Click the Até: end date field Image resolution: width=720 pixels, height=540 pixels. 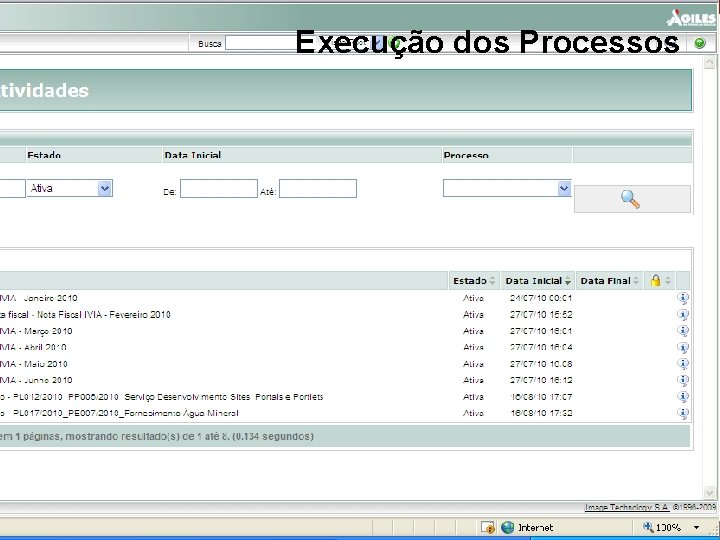tap(318, 189)
